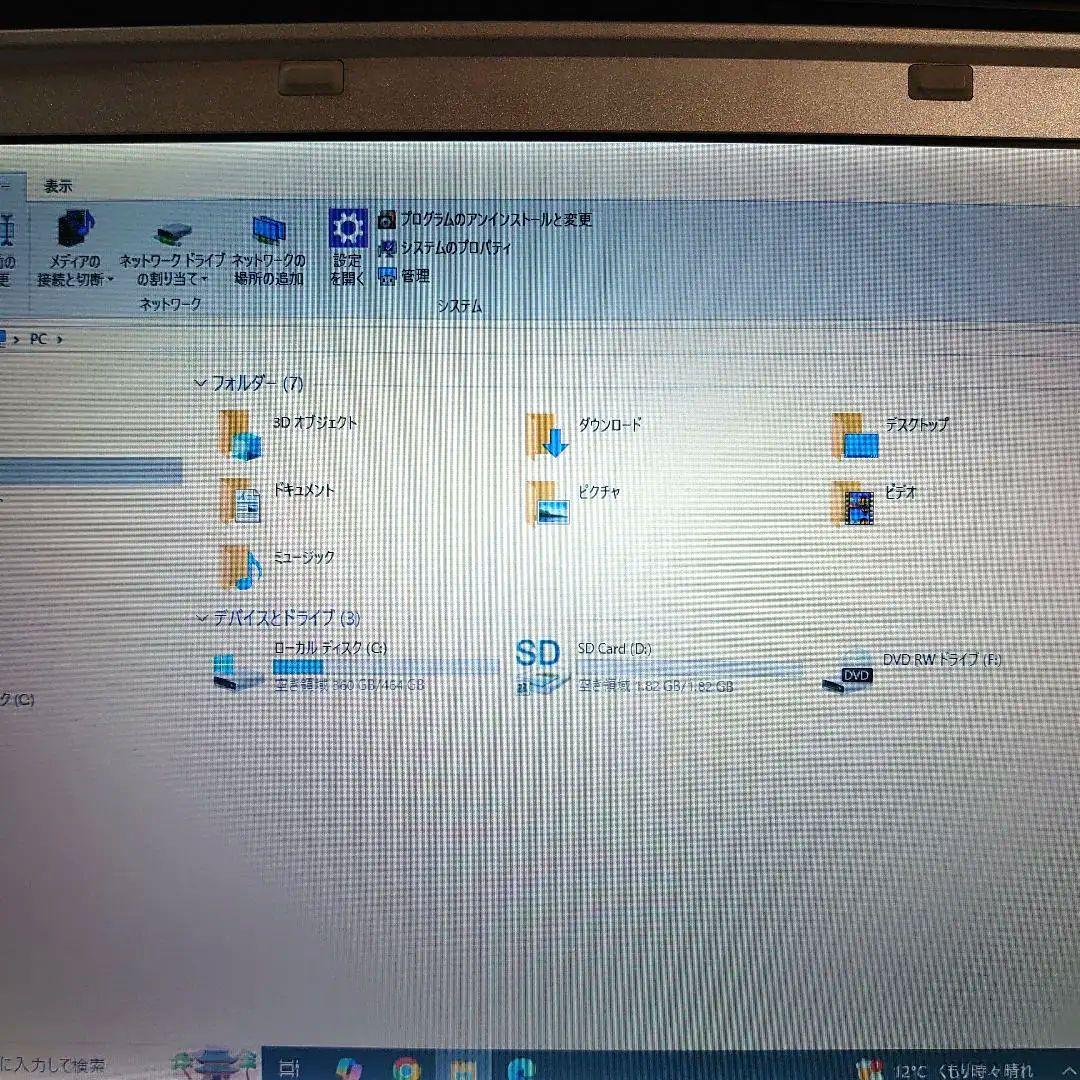Viewport: 1080px width, 1080px height.
Task: Open the ネットワークの場所の追加 tool
Action: pos(268,231)
